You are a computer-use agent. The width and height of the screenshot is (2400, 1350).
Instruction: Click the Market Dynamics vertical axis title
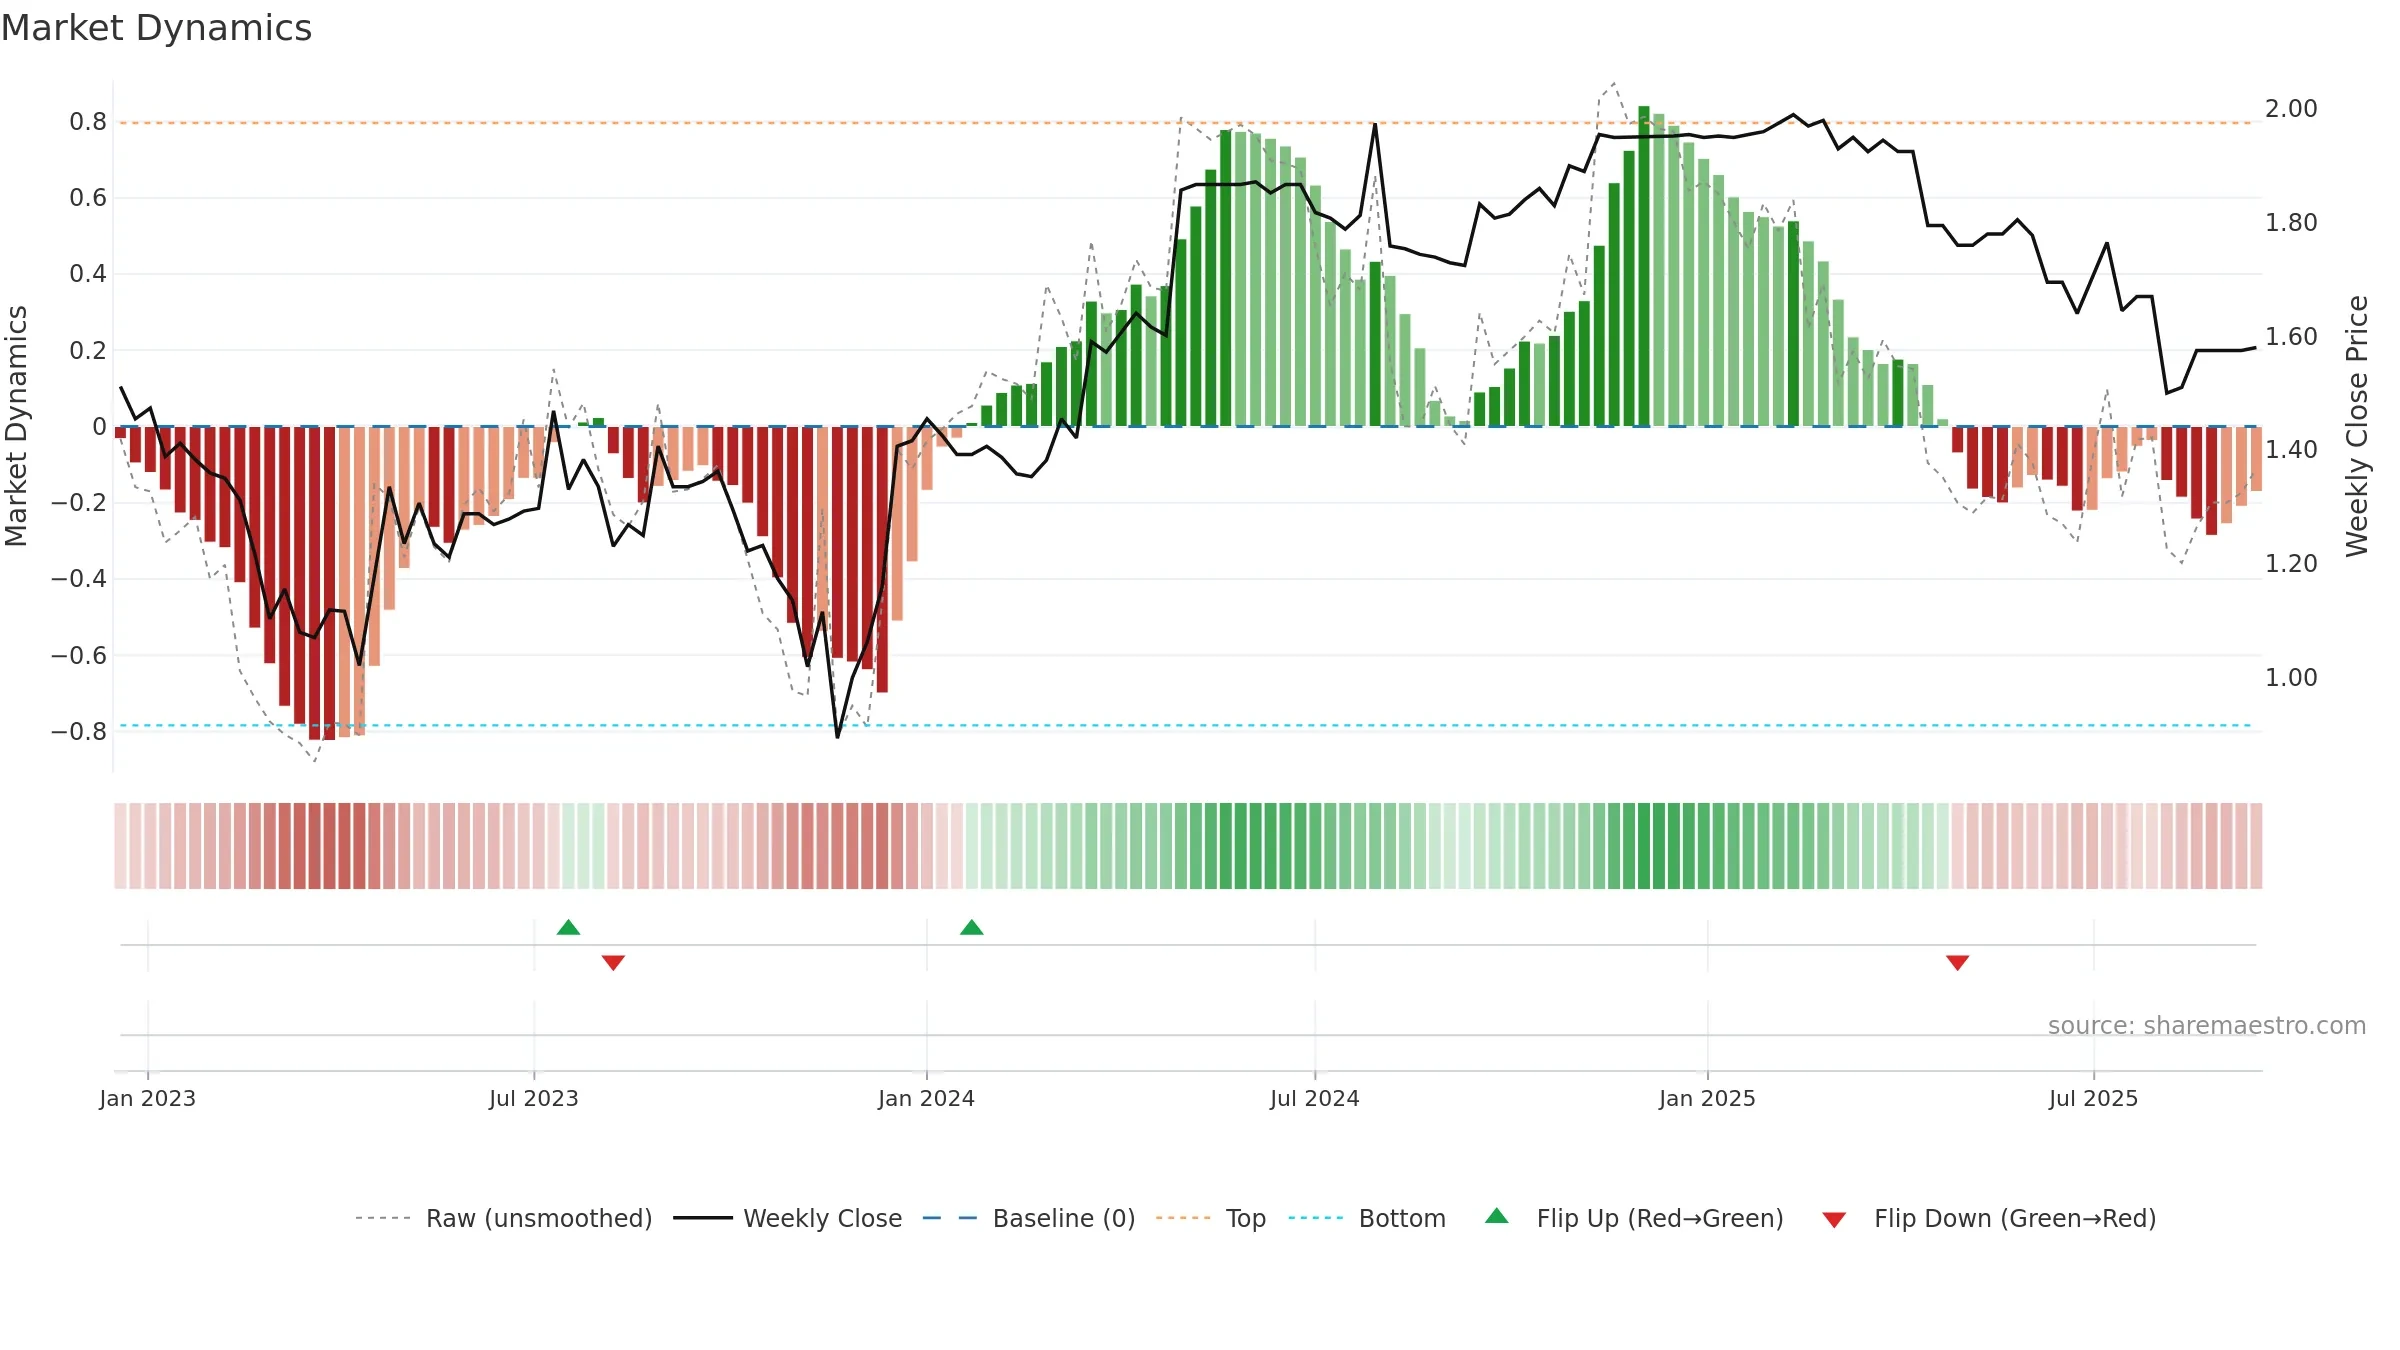(x=16, y=426)
